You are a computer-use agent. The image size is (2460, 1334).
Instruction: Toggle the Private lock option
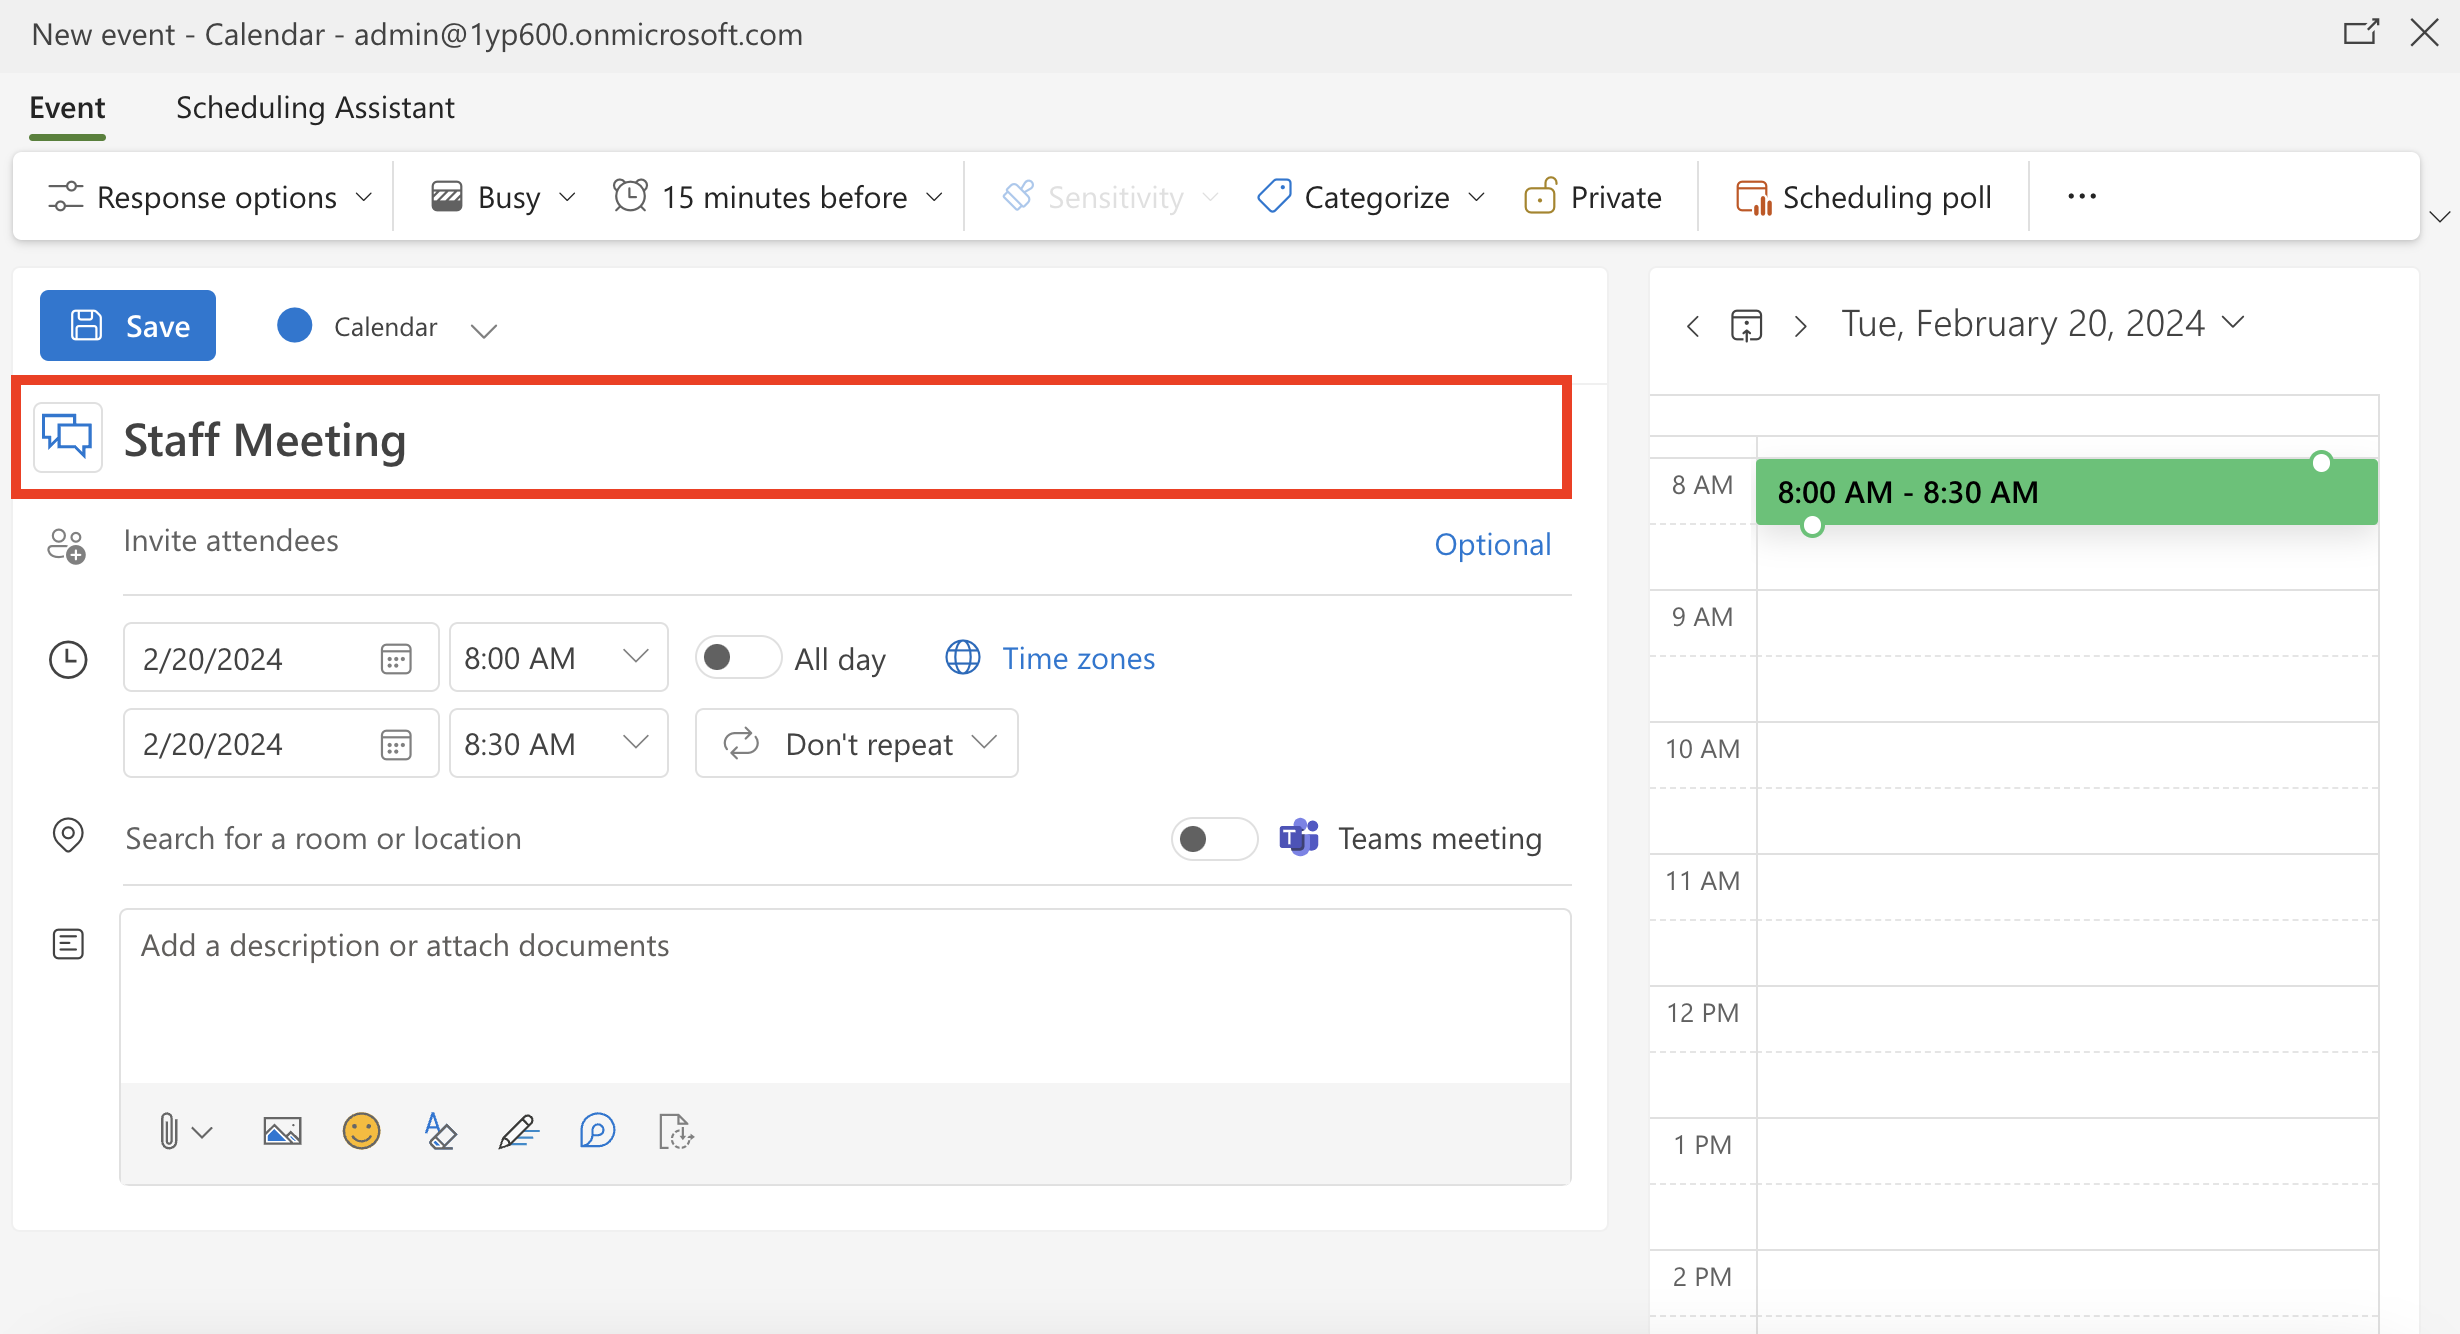coord(1593,197)
